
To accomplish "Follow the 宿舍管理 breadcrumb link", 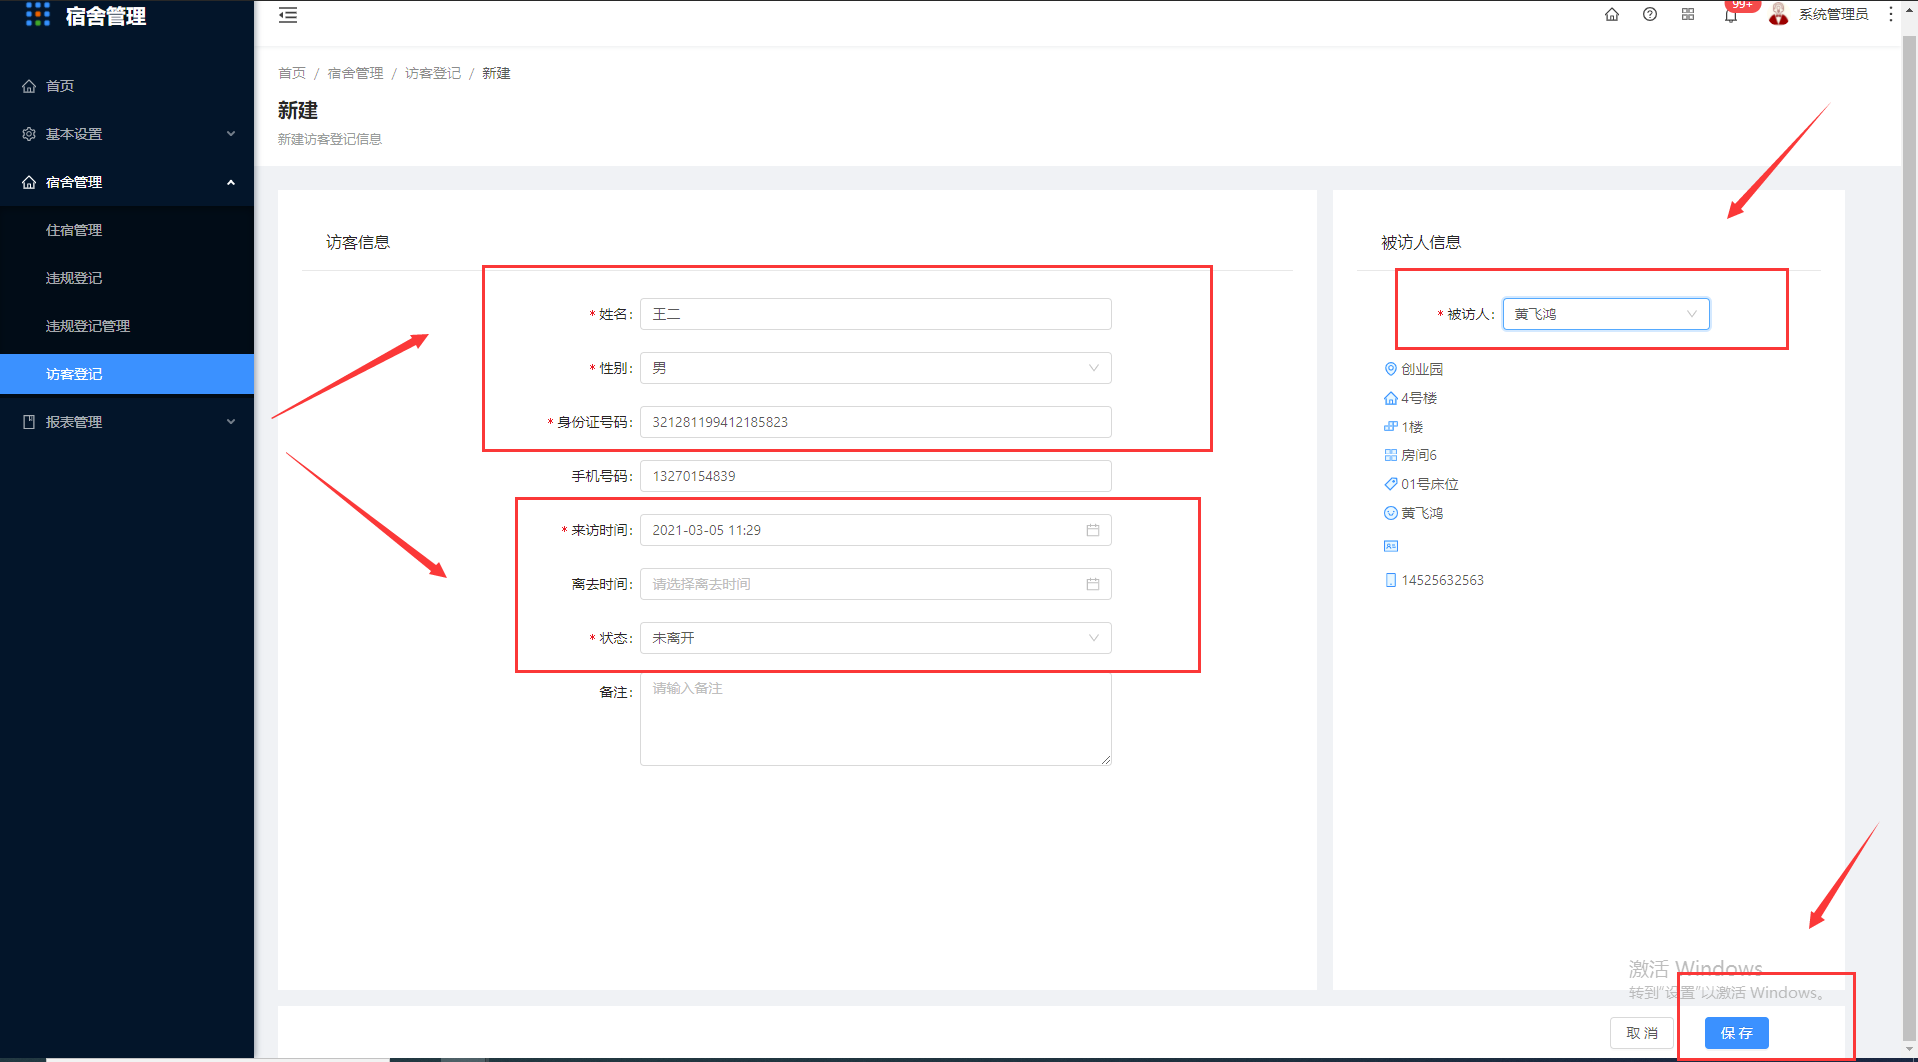I will [x=355, y=73].
